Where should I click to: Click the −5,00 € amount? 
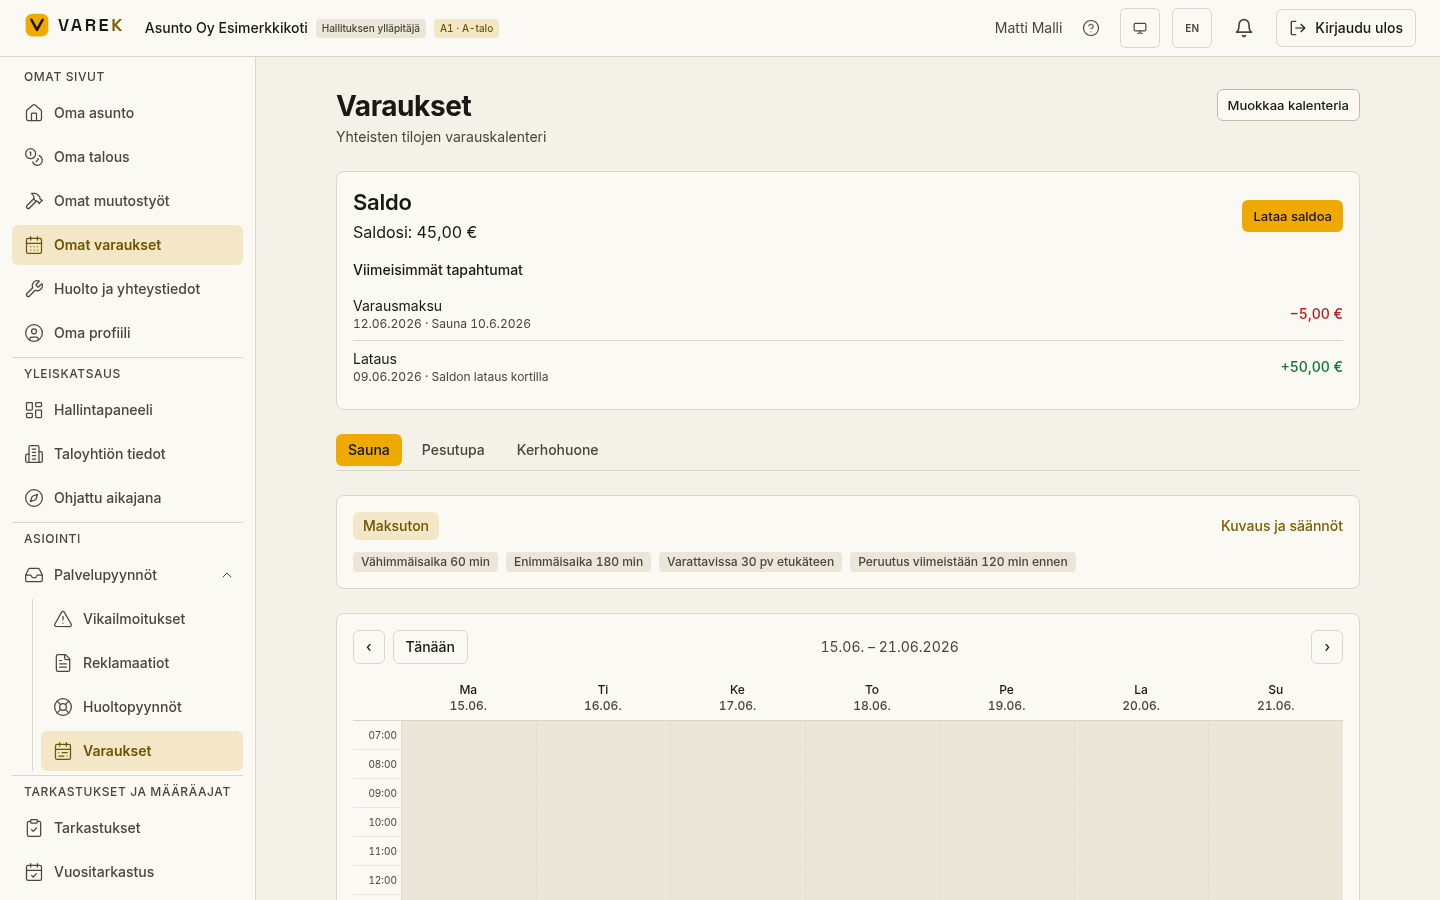pyautogui.click(x=1316, y=314)
